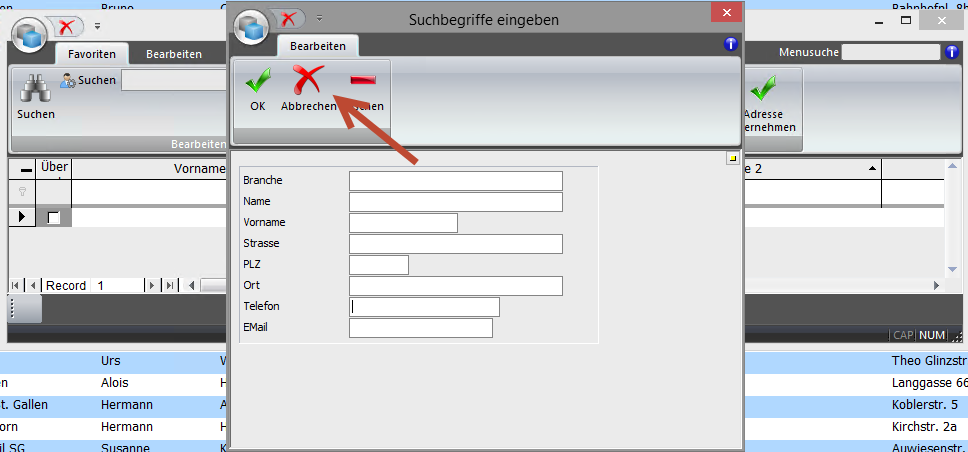Go to next record in navigator
This screenshot has width=968, height=452.
click(152, 286)
